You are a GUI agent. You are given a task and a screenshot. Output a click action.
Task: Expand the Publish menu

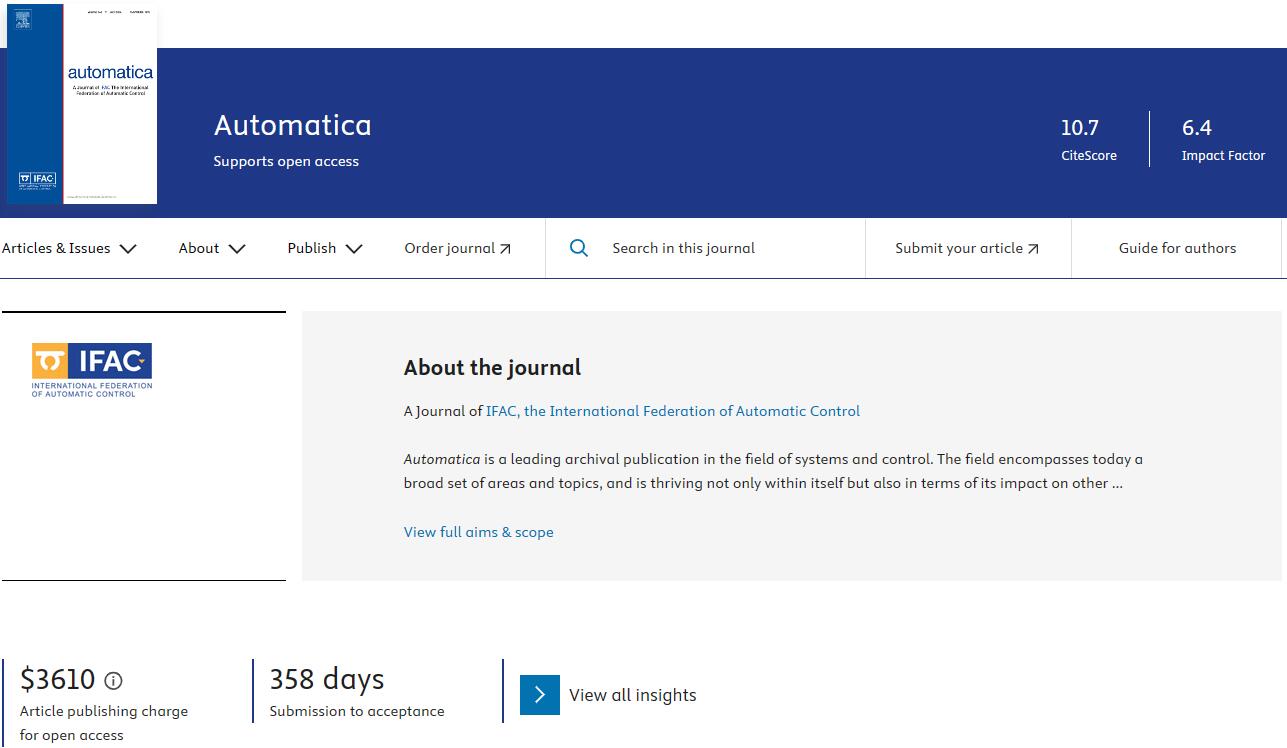tap(325, 248)
